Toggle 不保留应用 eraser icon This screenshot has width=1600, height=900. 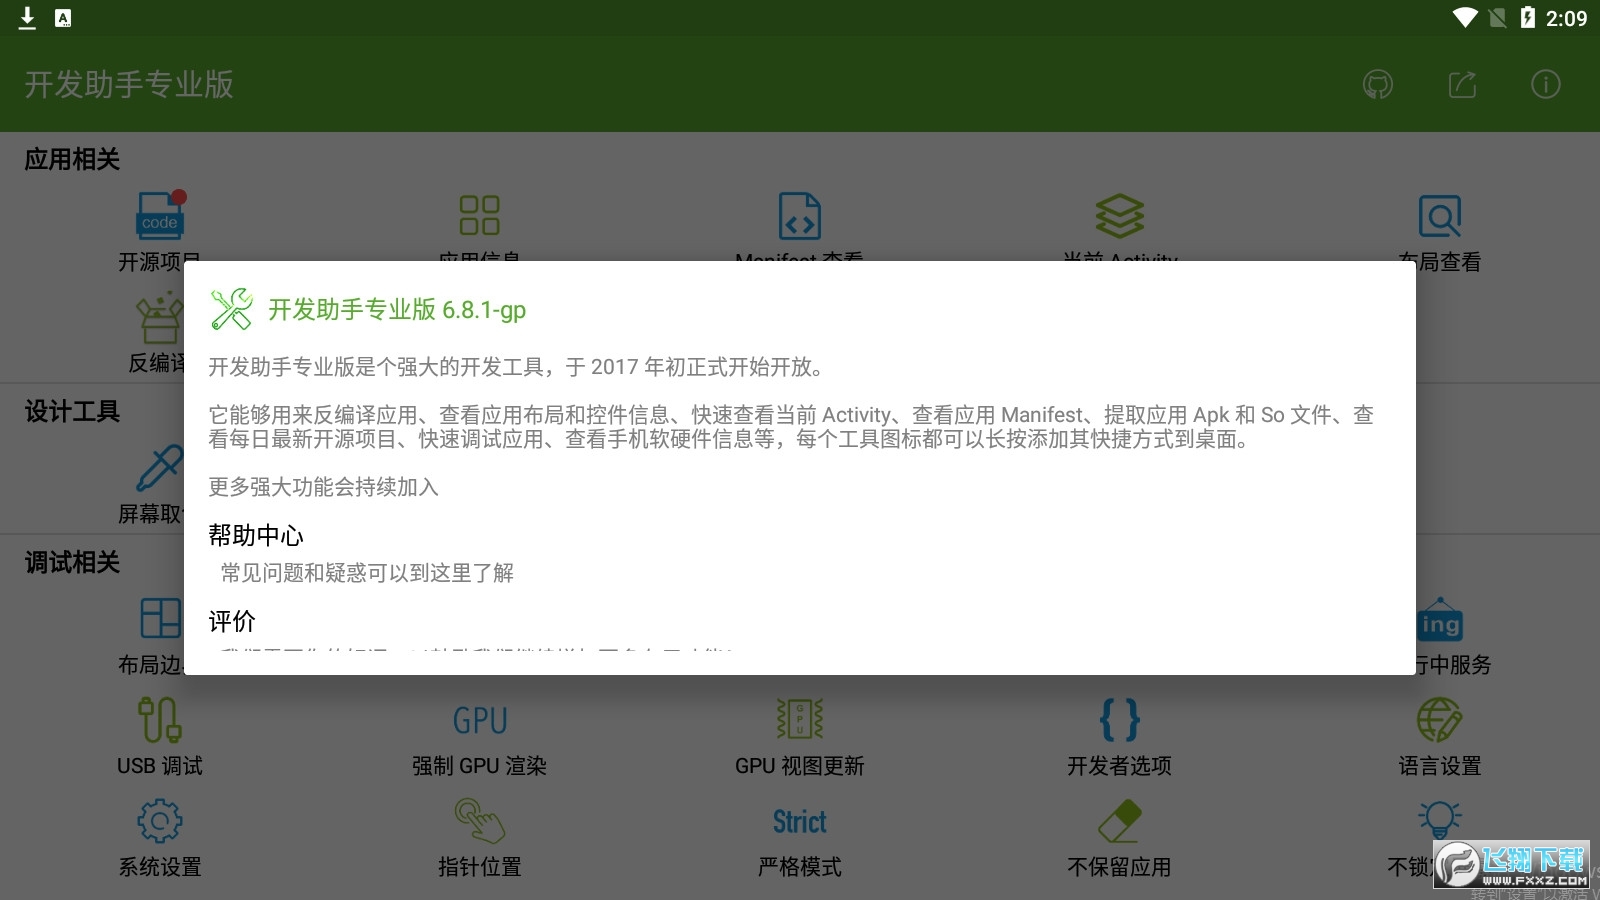1120,821
